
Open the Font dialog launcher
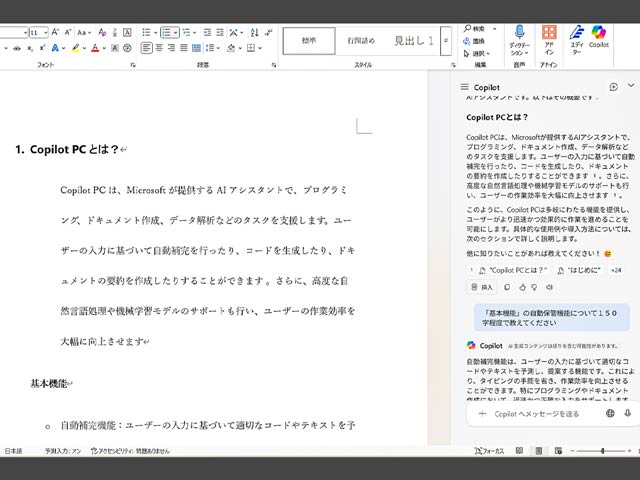133,65
